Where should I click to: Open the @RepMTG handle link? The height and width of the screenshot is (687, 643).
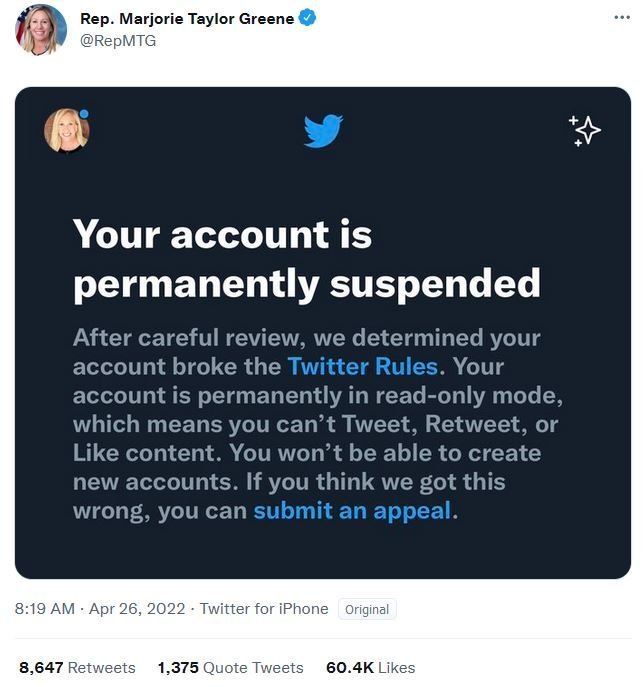(118, 41)
